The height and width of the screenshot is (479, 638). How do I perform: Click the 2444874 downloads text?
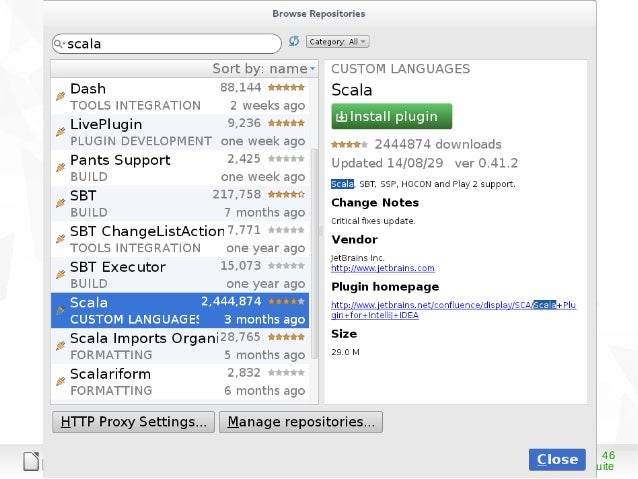438,144
